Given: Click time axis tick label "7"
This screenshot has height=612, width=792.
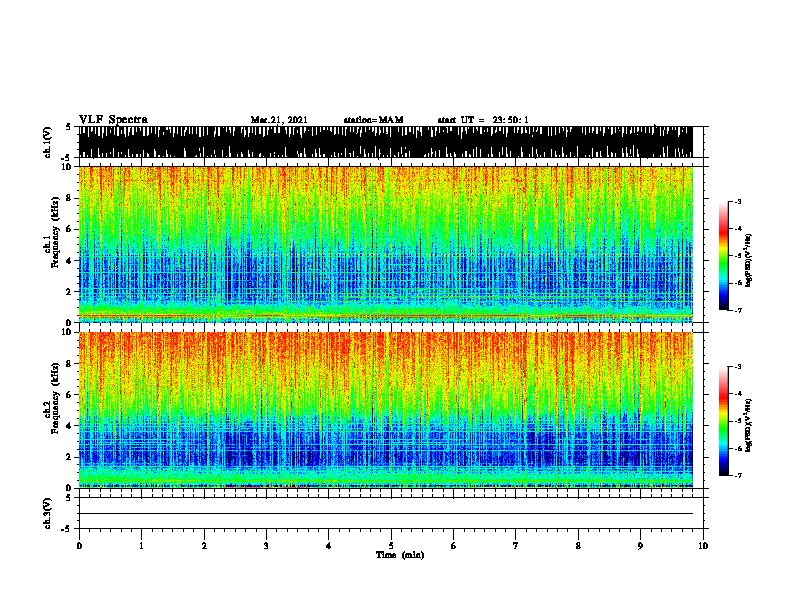Looking at the screenshot, I should (516, 546).
